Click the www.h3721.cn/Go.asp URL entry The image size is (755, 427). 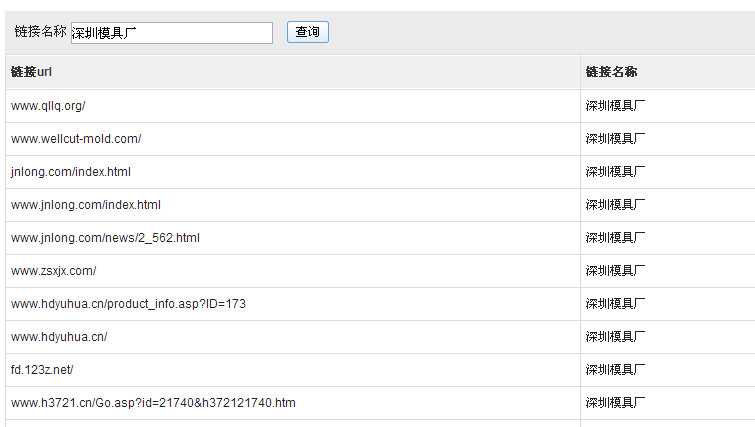[x=153, y=403]
